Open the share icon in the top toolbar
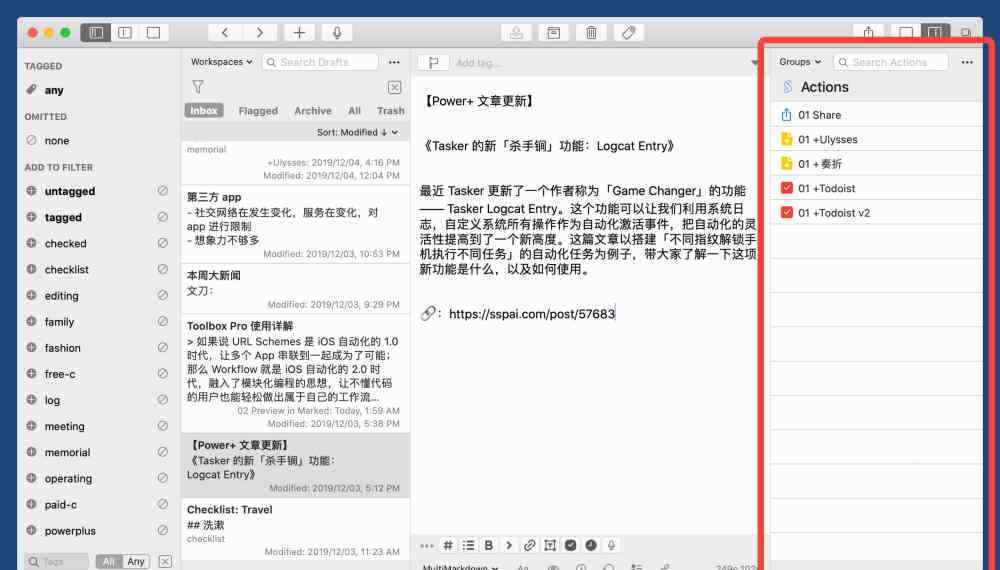This screenshot has height=570, width=1000. (868, 33)
